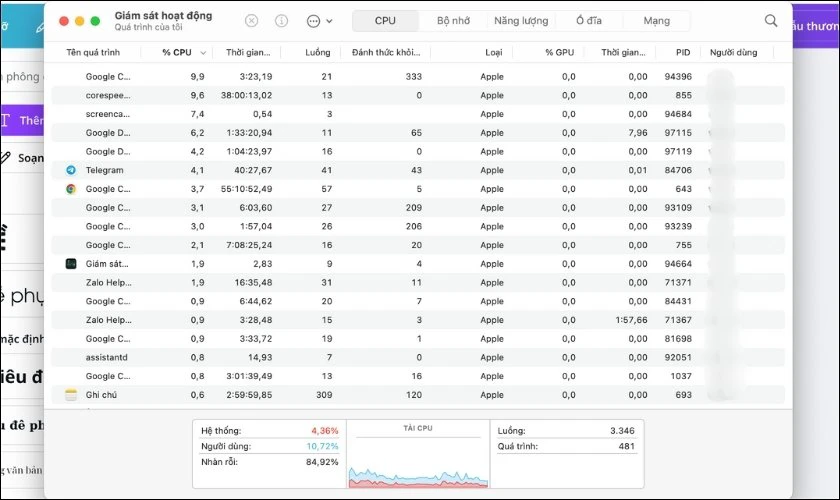Click the stop process X icon
This screenshot has width=840, height=500.
tap(251, 20)
